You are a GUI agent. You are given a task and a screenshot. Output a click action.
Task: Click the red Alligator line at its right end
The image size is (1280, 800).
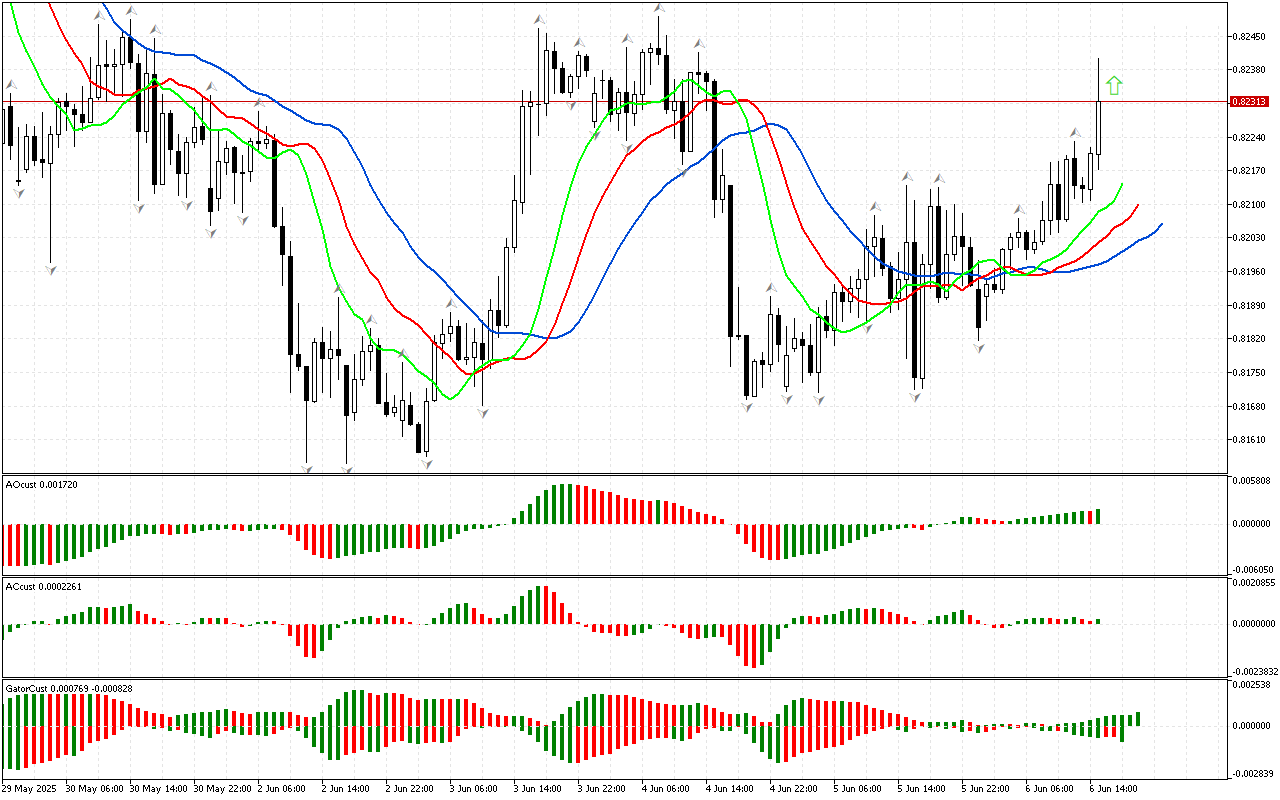pyautogui.click(x=1136, y=206)
